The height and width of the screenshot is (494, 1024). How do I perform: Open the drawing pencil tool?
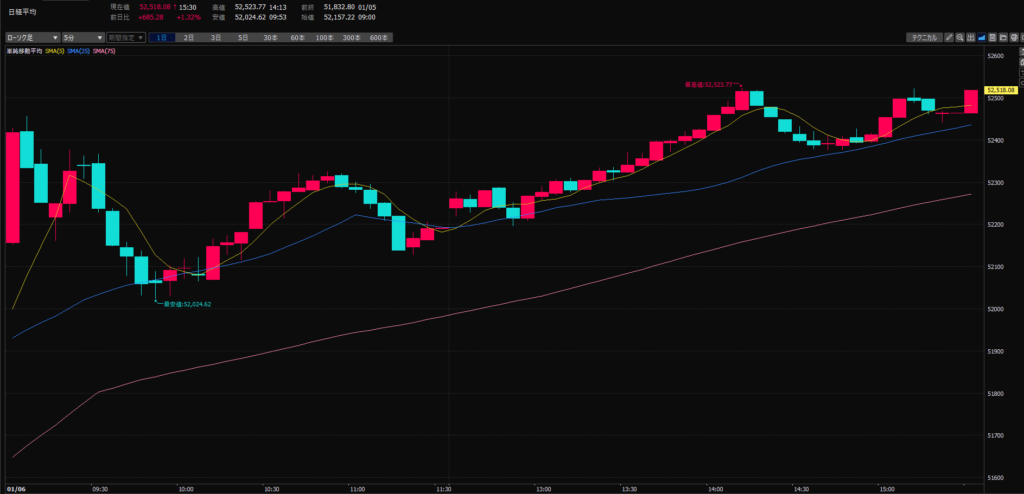point(949,37)
